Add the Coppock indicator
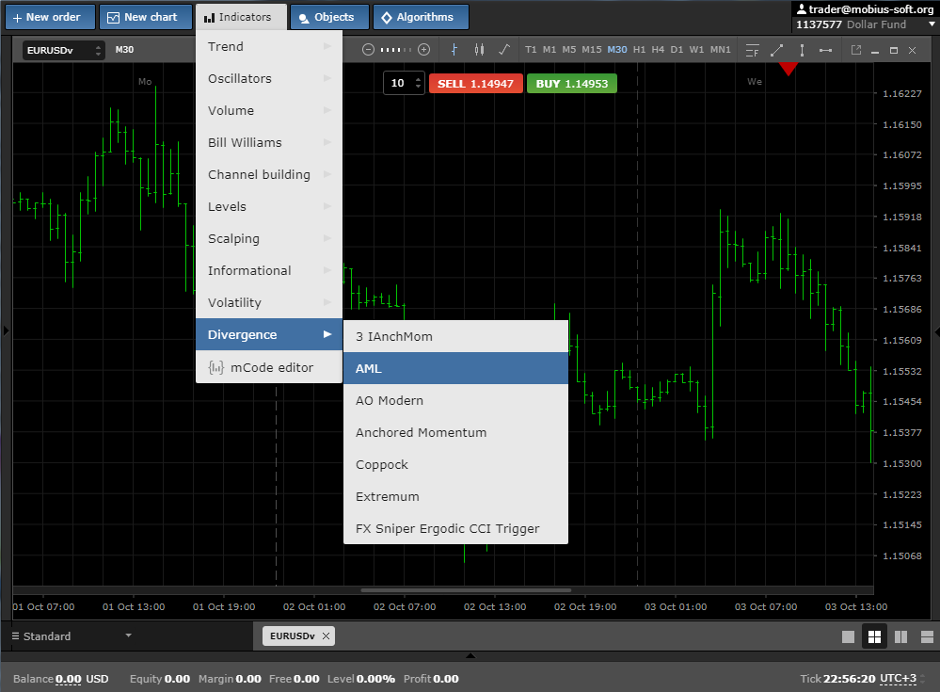Image resolution: width=940 pixels, height=692 pixels. click(x=456, y=465)
